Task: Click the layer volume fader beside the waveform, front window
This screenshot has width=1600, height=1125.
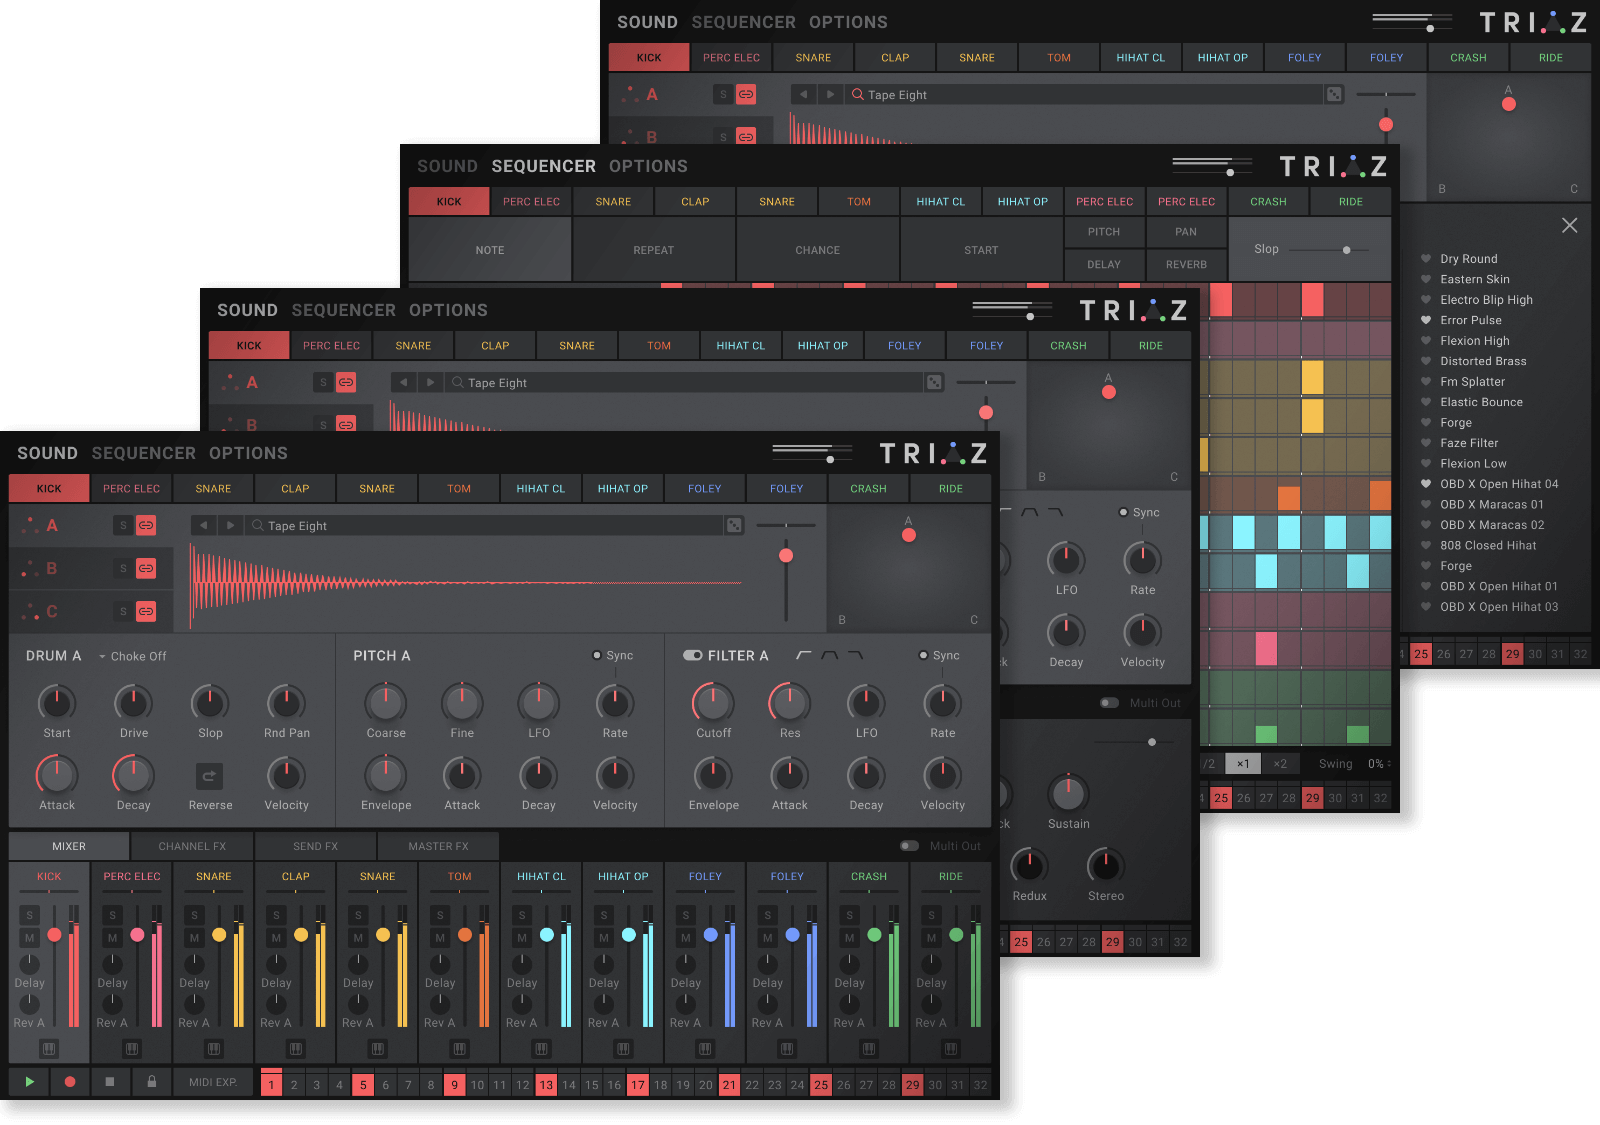Action: [x=786, y=555]
